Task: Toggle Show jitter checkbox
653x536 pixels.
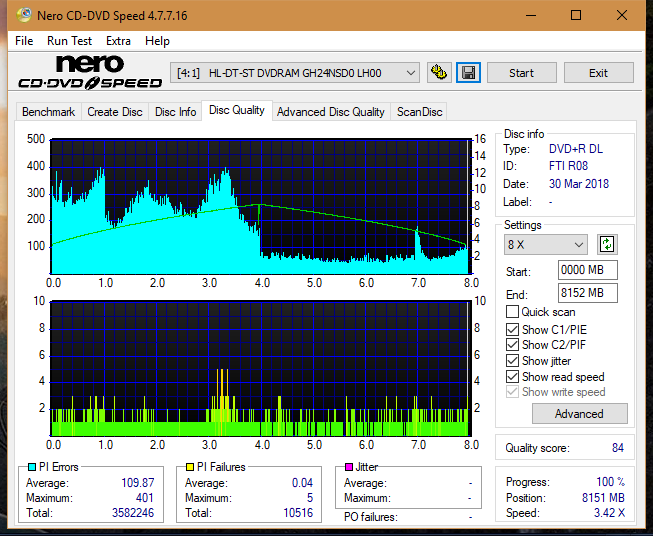Action: (512, 361)
